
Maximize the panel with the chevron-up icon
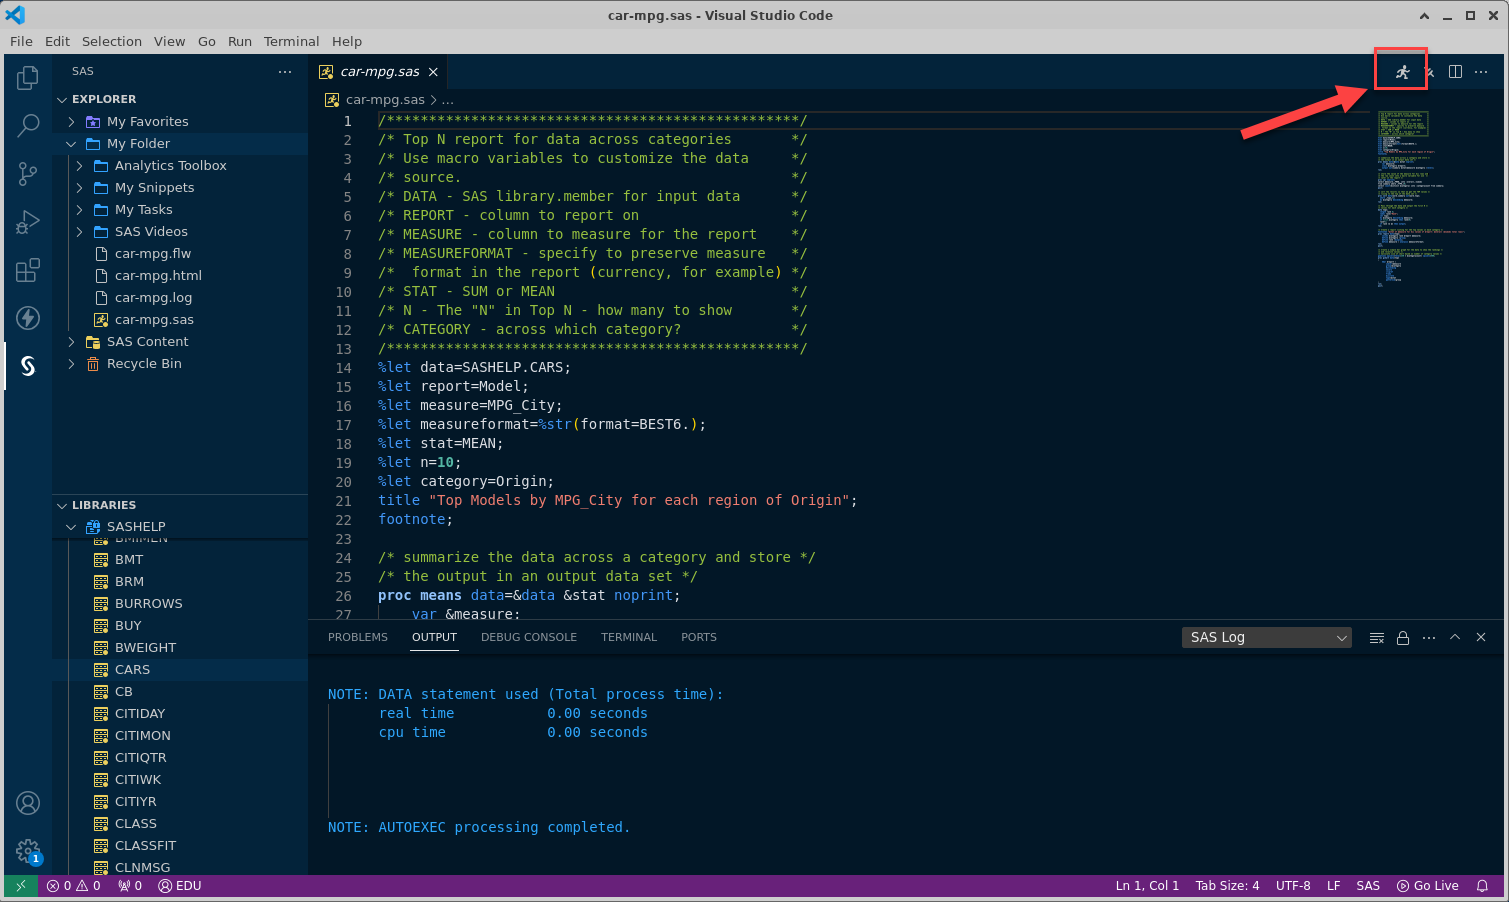pos(1455,637)
